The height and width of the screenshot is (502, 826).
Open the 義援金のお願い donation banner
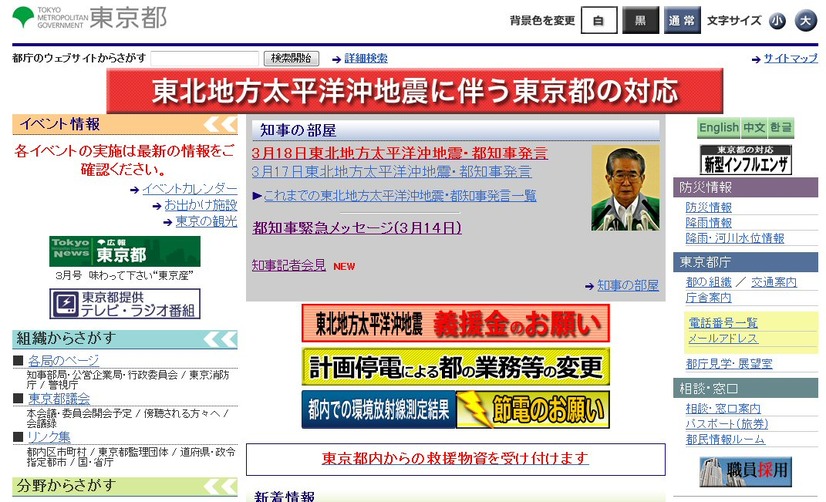pos(456,323)
